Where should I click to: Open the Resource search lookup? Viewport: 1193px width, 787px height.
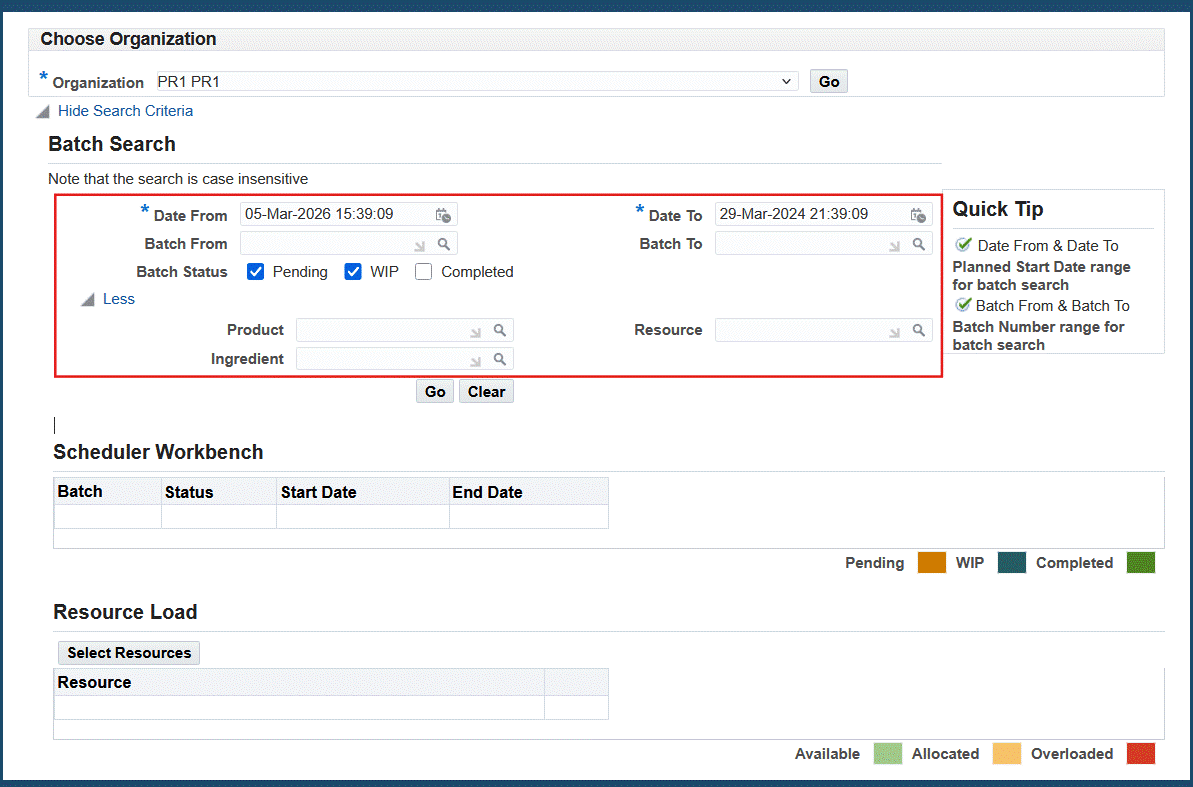click(x=919, y=330)
